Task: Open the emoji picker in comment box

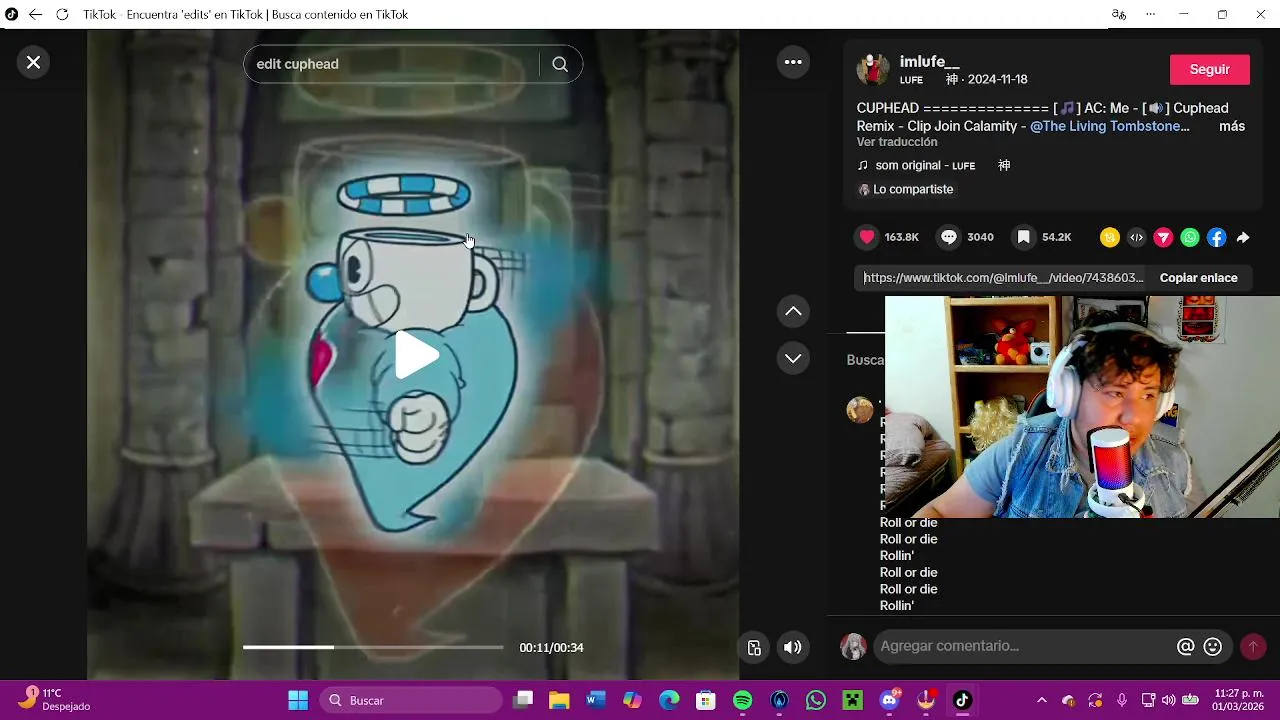Action: tap(1213, 647)
